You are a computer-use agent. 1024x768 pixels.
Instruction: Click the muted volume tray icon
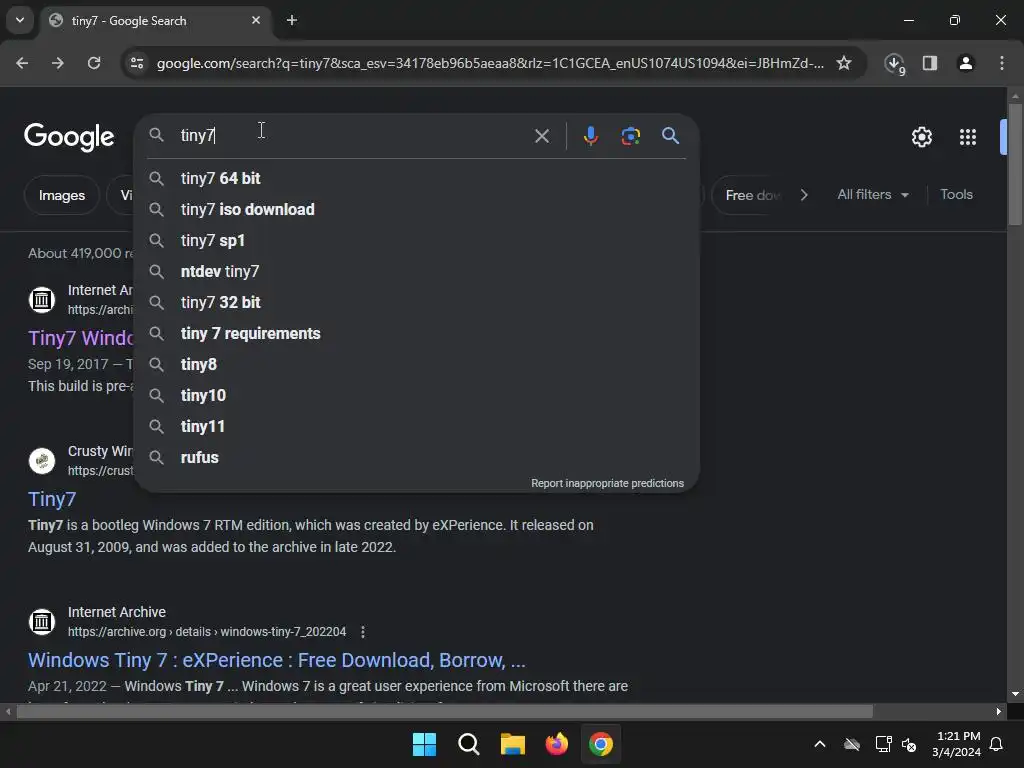click(909, 744)
